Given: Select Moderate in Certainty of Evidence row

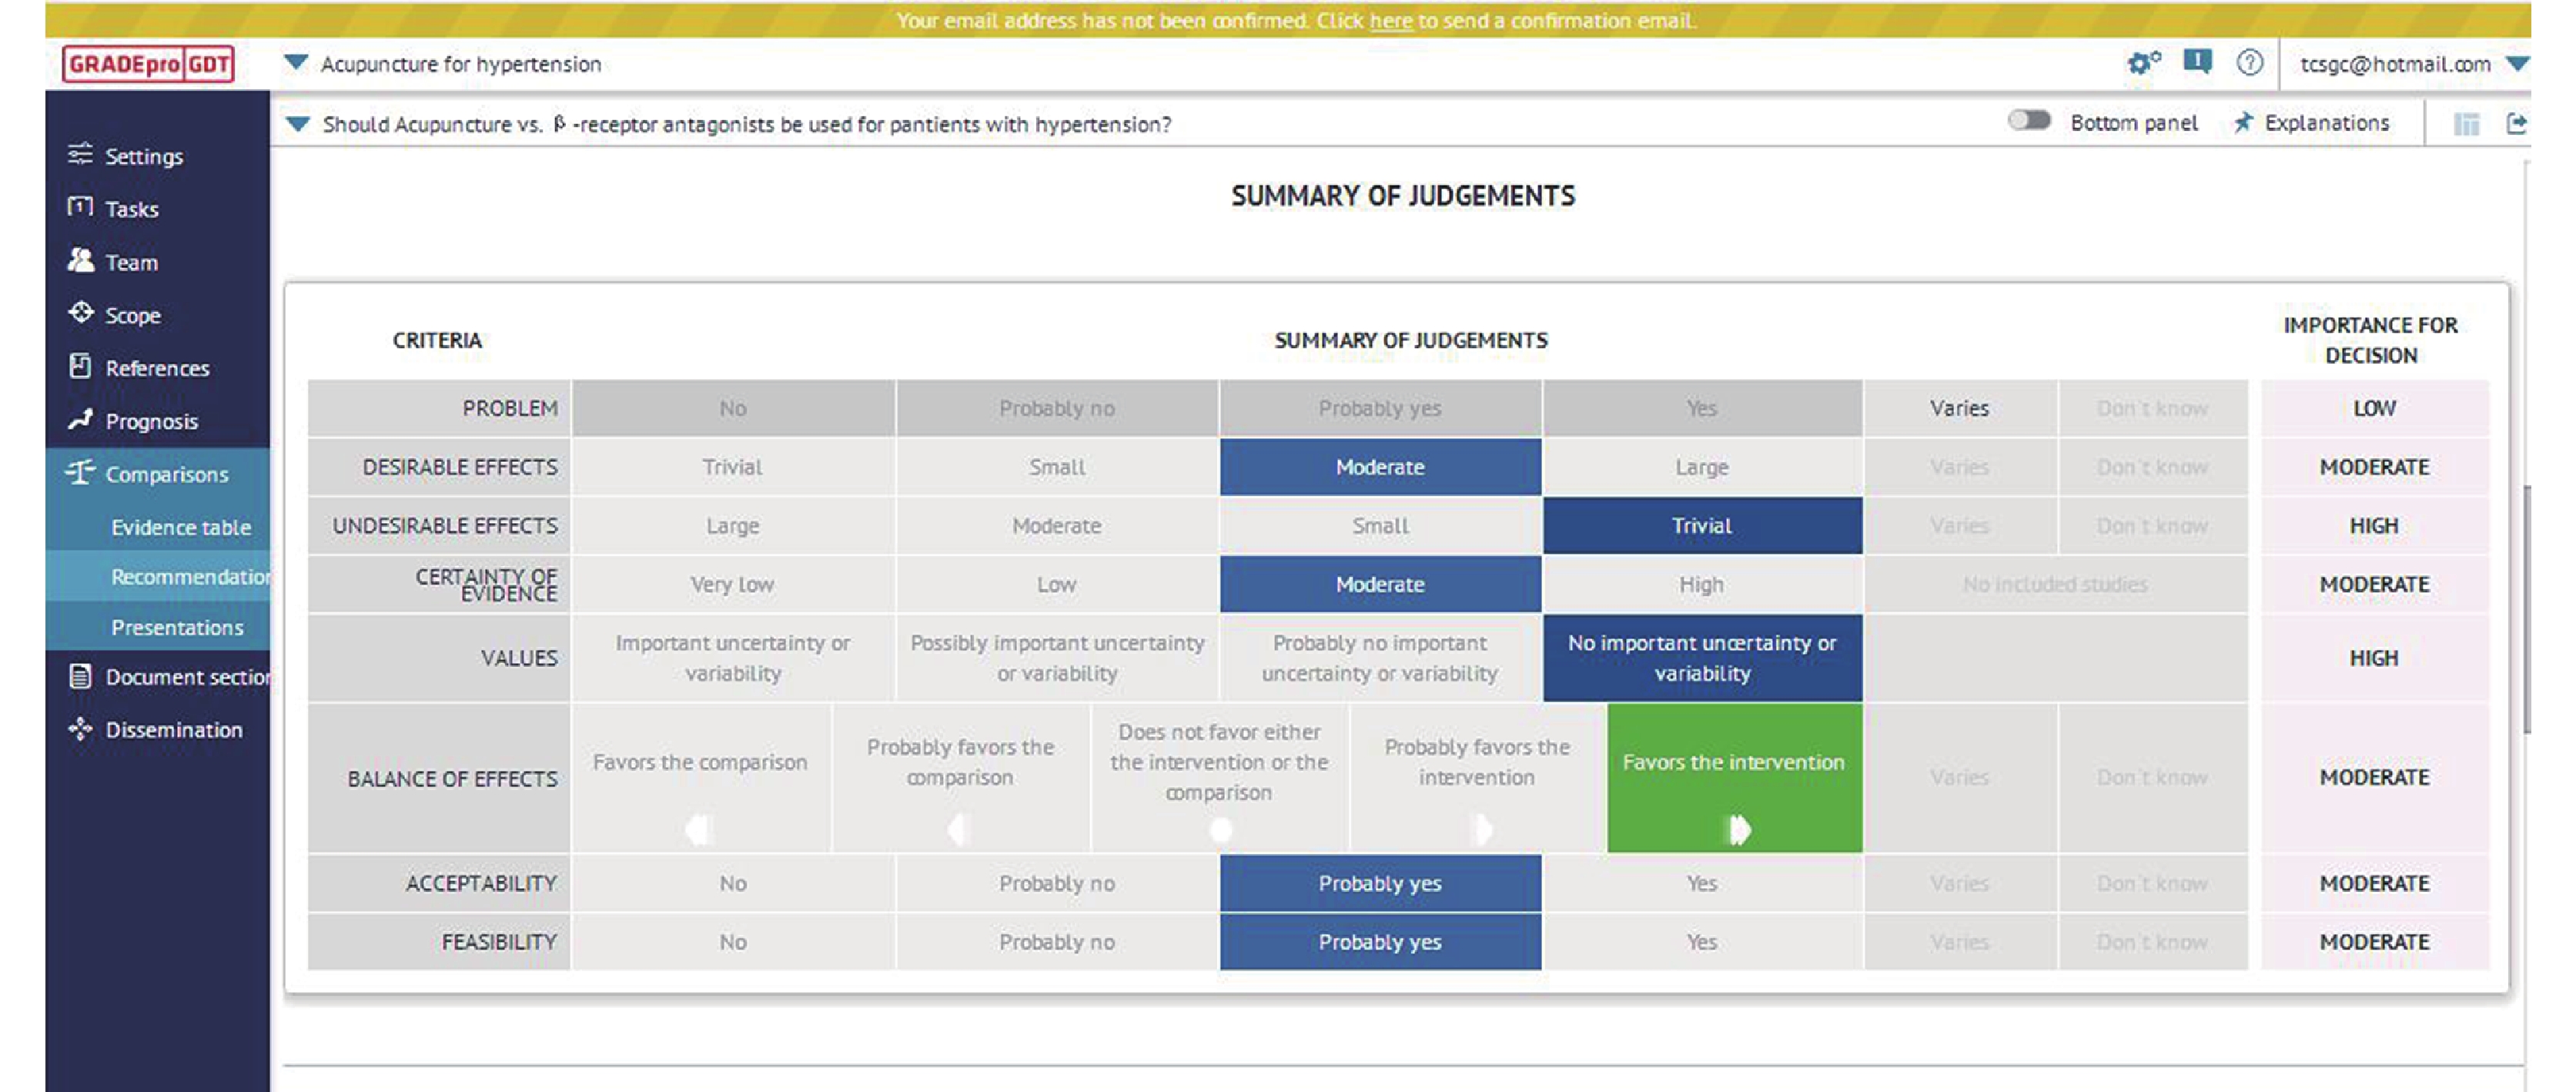Looking at the screenshot, I should tap(1380, 584).
